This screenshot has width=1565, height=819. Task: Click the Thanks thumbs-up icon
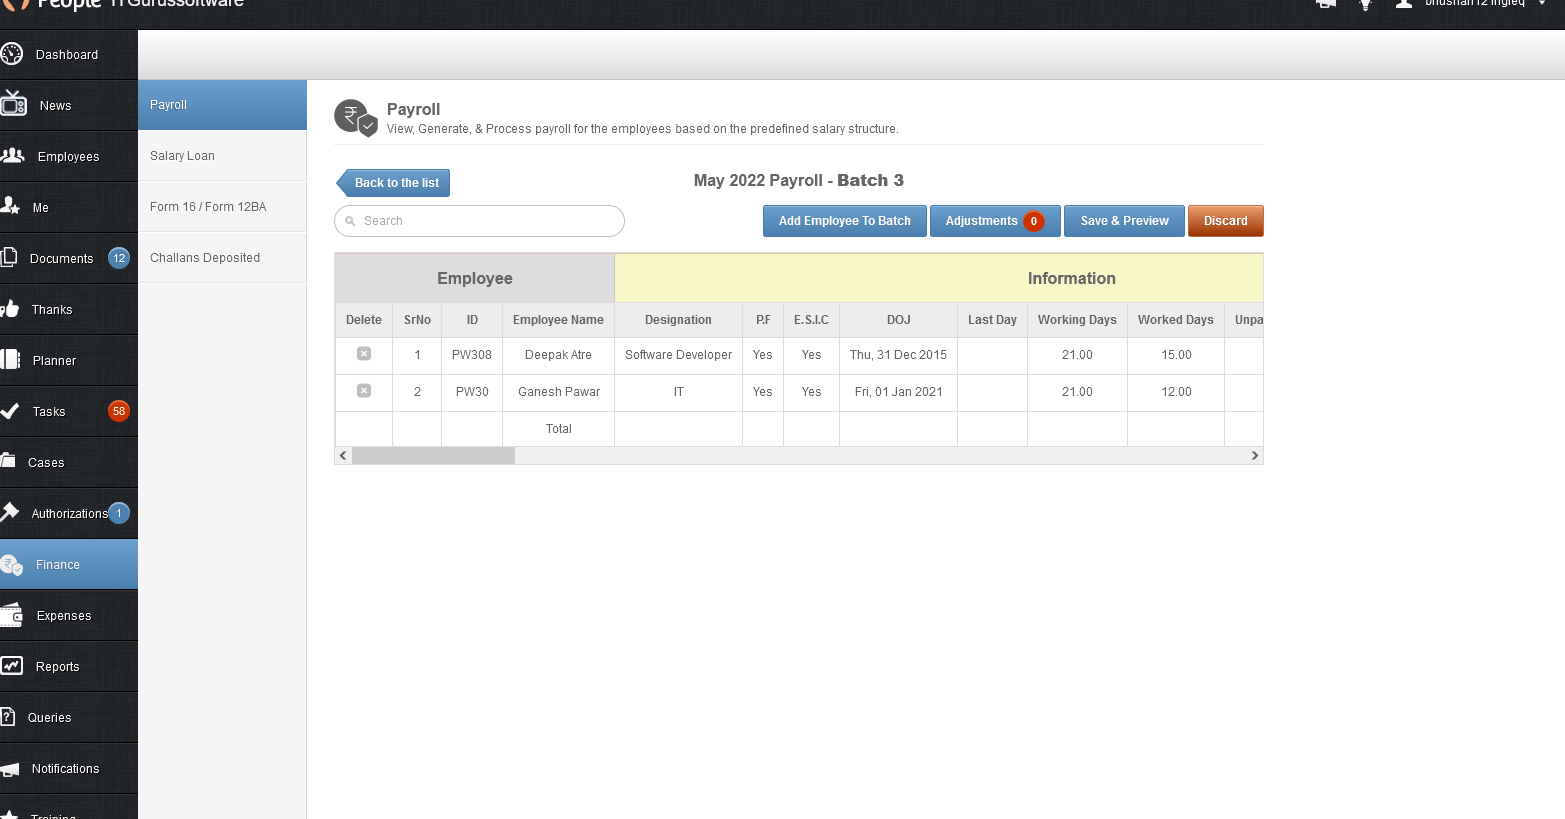[x=11, y=308]
